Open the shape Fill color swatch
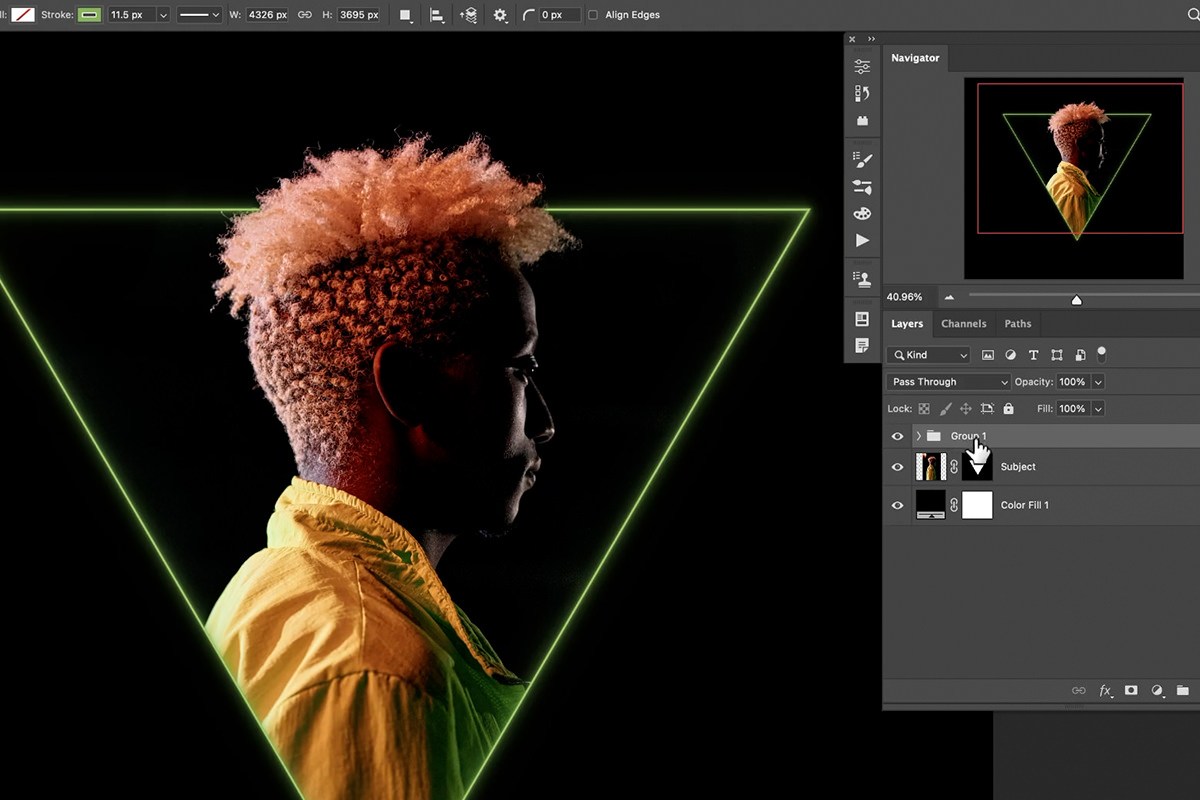This screenshot has width=1200, height=800. pos(22,15)
